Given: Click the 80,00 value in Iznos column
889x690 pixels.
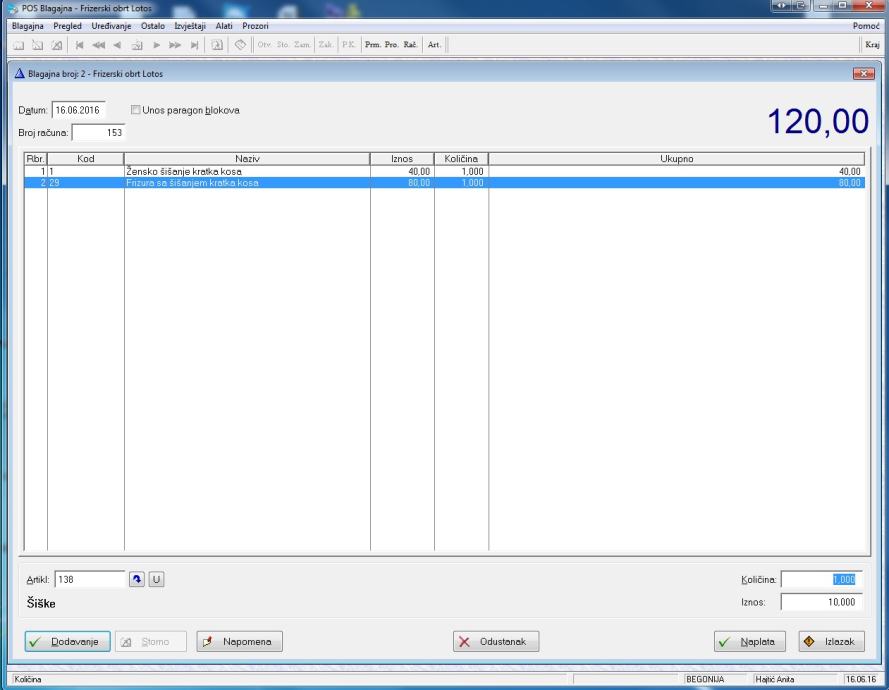Looking at the screenshot, I should (x=419, y=183).
